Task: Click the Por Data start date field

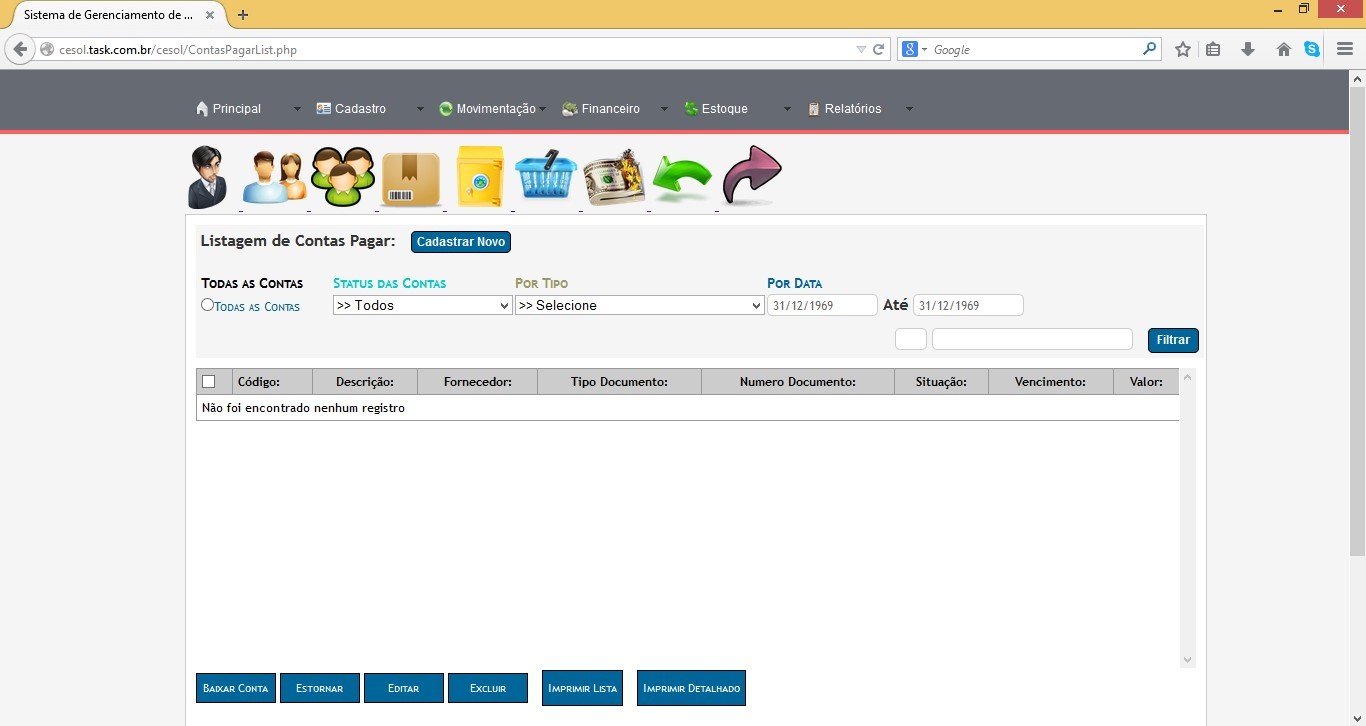Action: tap(822, 306)
